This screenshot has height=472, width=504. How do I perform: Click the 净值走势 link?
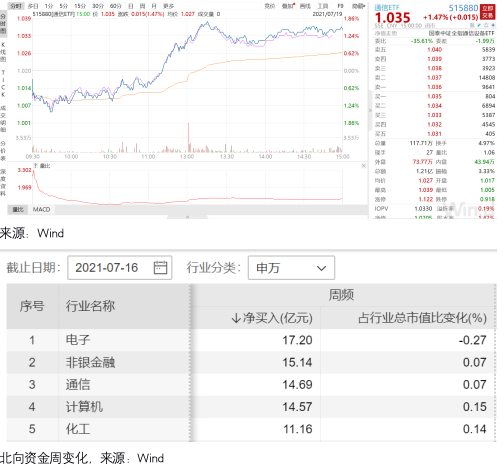point(386,33)
